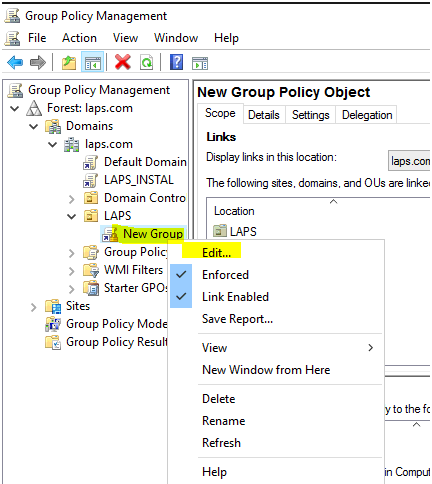Choose Help from context menu
The width and height of the screenshot is (432, 484).
[x=276, y=472]
